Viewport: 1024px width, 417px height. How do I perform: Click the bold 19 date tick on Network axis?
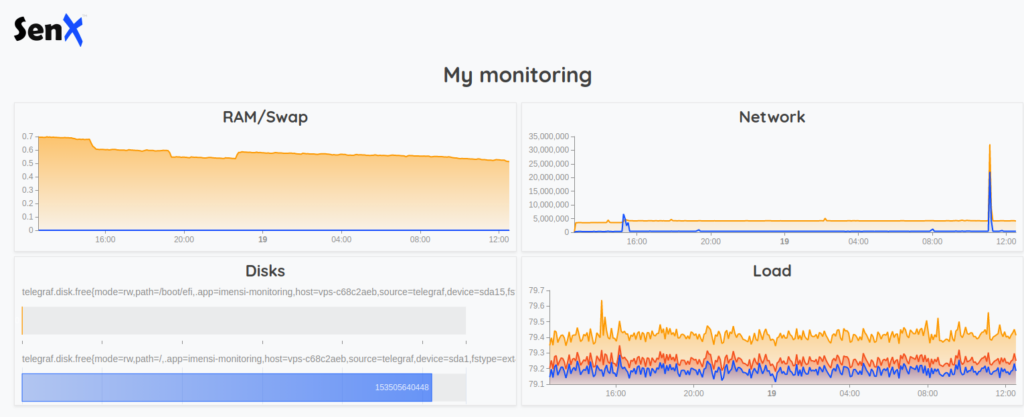click(x=785, y=241)
